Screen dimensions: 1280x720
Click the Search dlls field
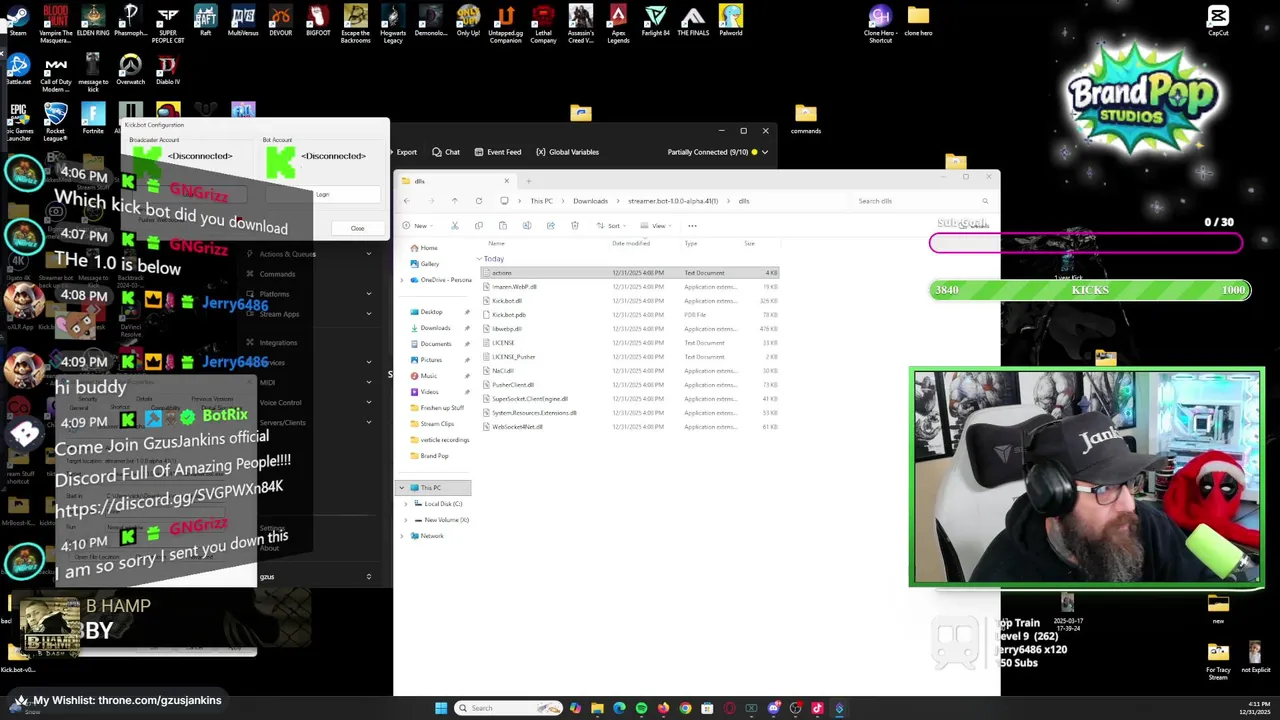point(923,201)
